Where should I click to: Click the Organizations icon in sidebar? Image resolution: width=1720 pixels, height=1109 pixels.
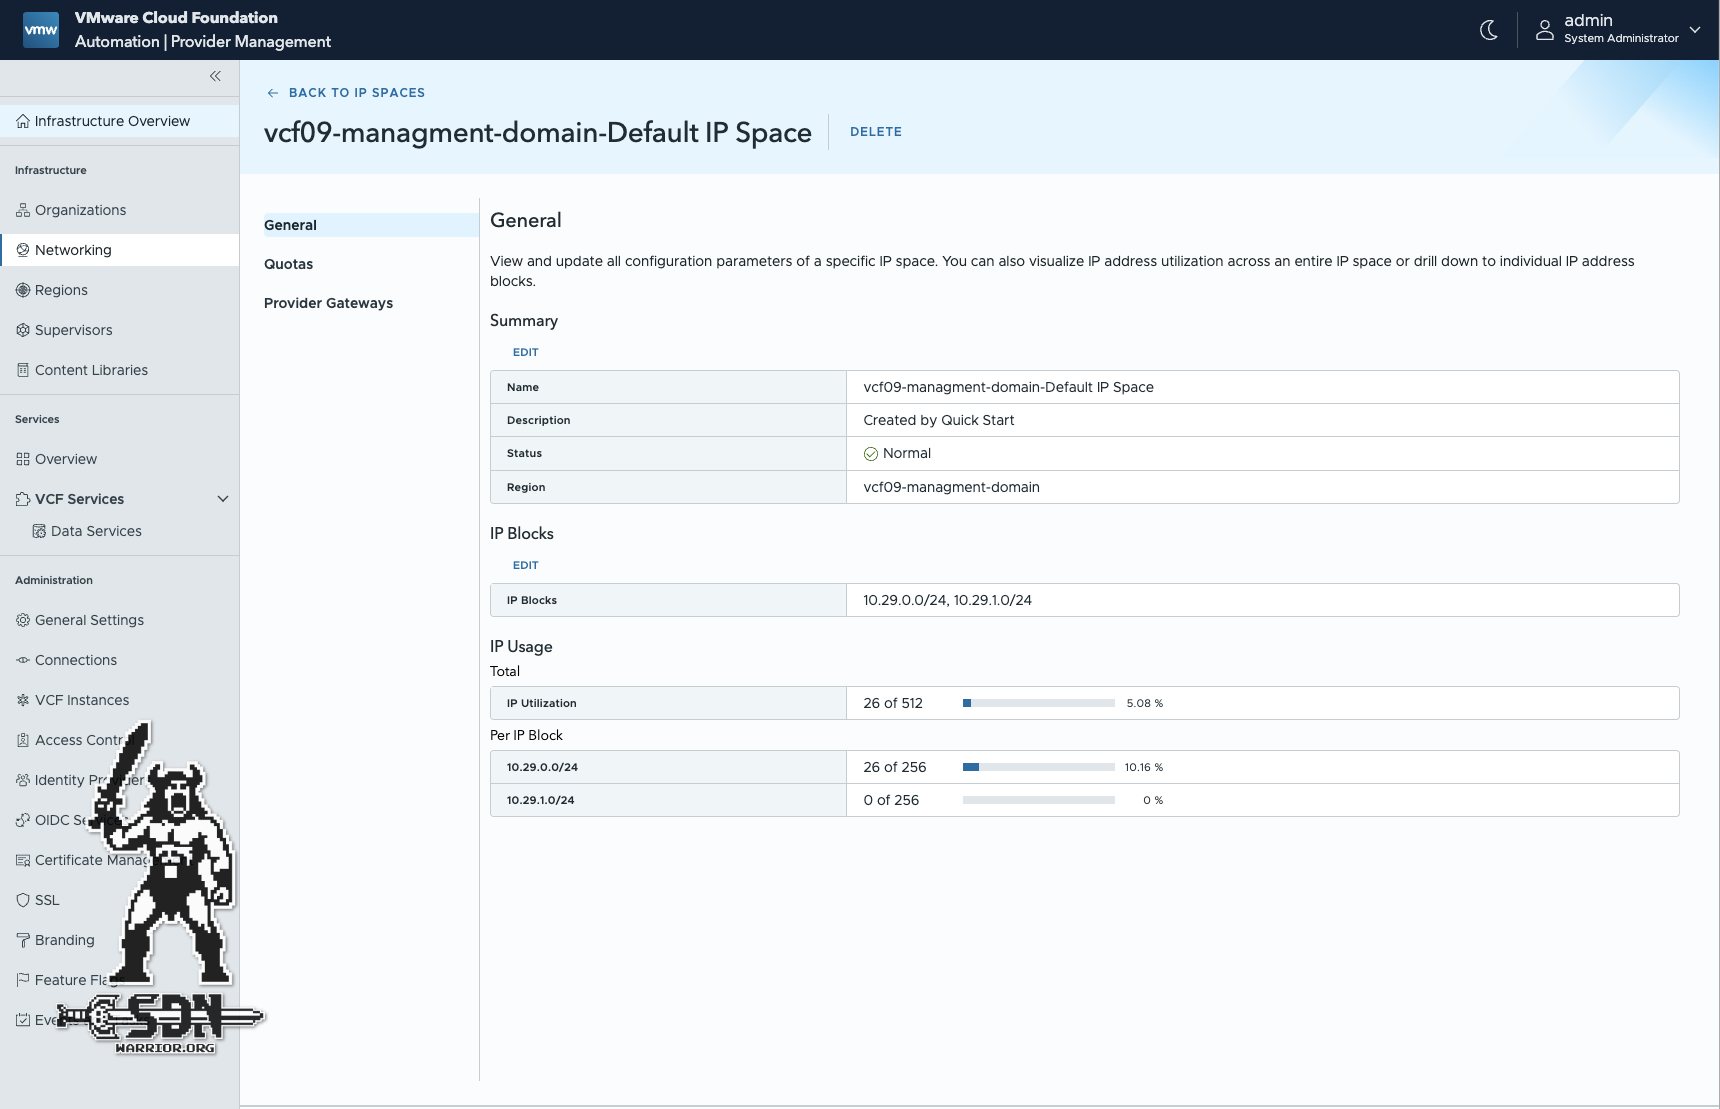[x=23, y=210]
